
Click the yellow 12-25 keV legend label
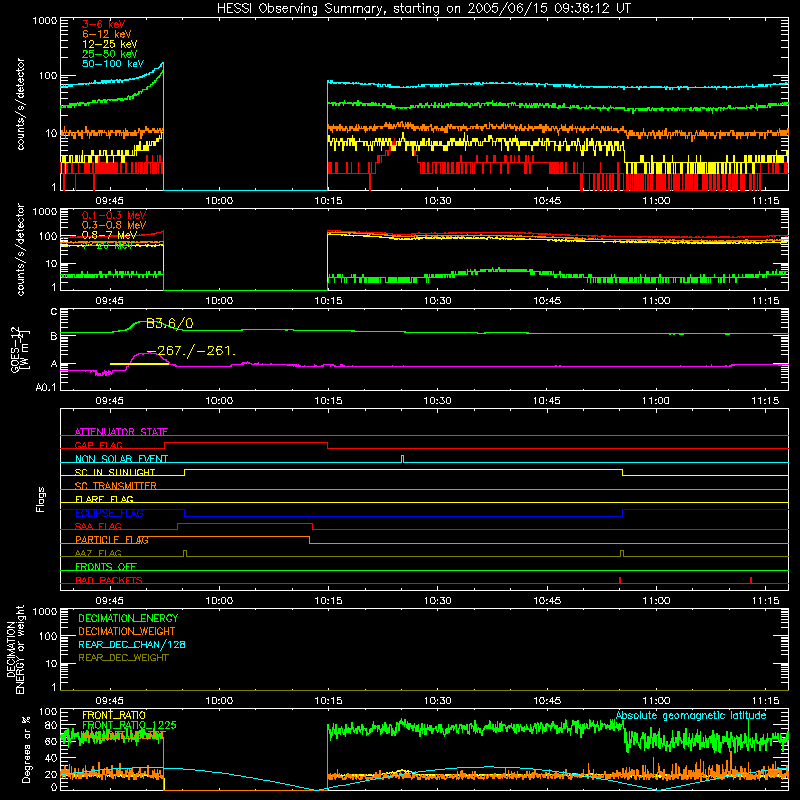110,44
